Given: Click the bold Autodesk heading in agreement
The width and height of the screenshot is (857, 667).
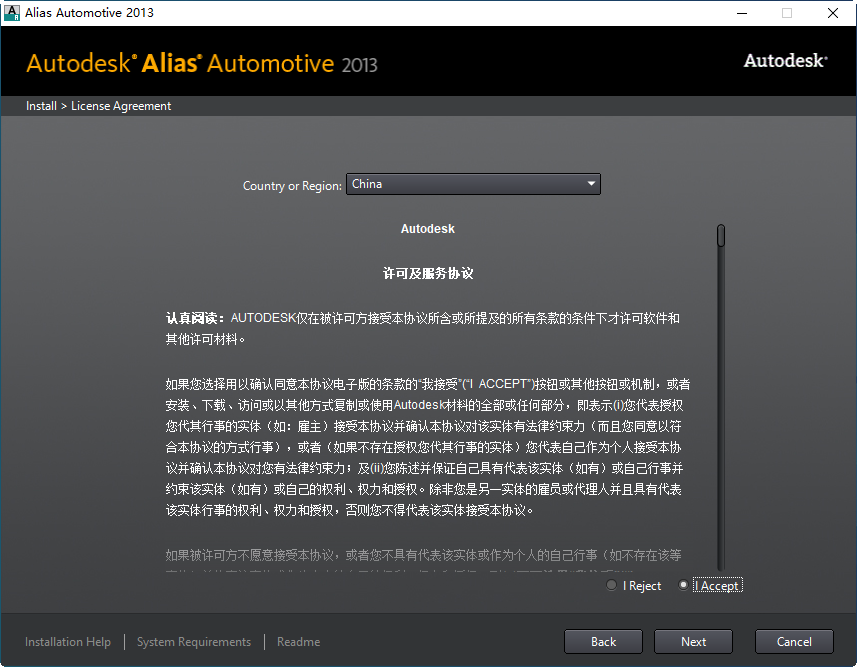Looking at the screenshot, I should click(x=427, y=229).
